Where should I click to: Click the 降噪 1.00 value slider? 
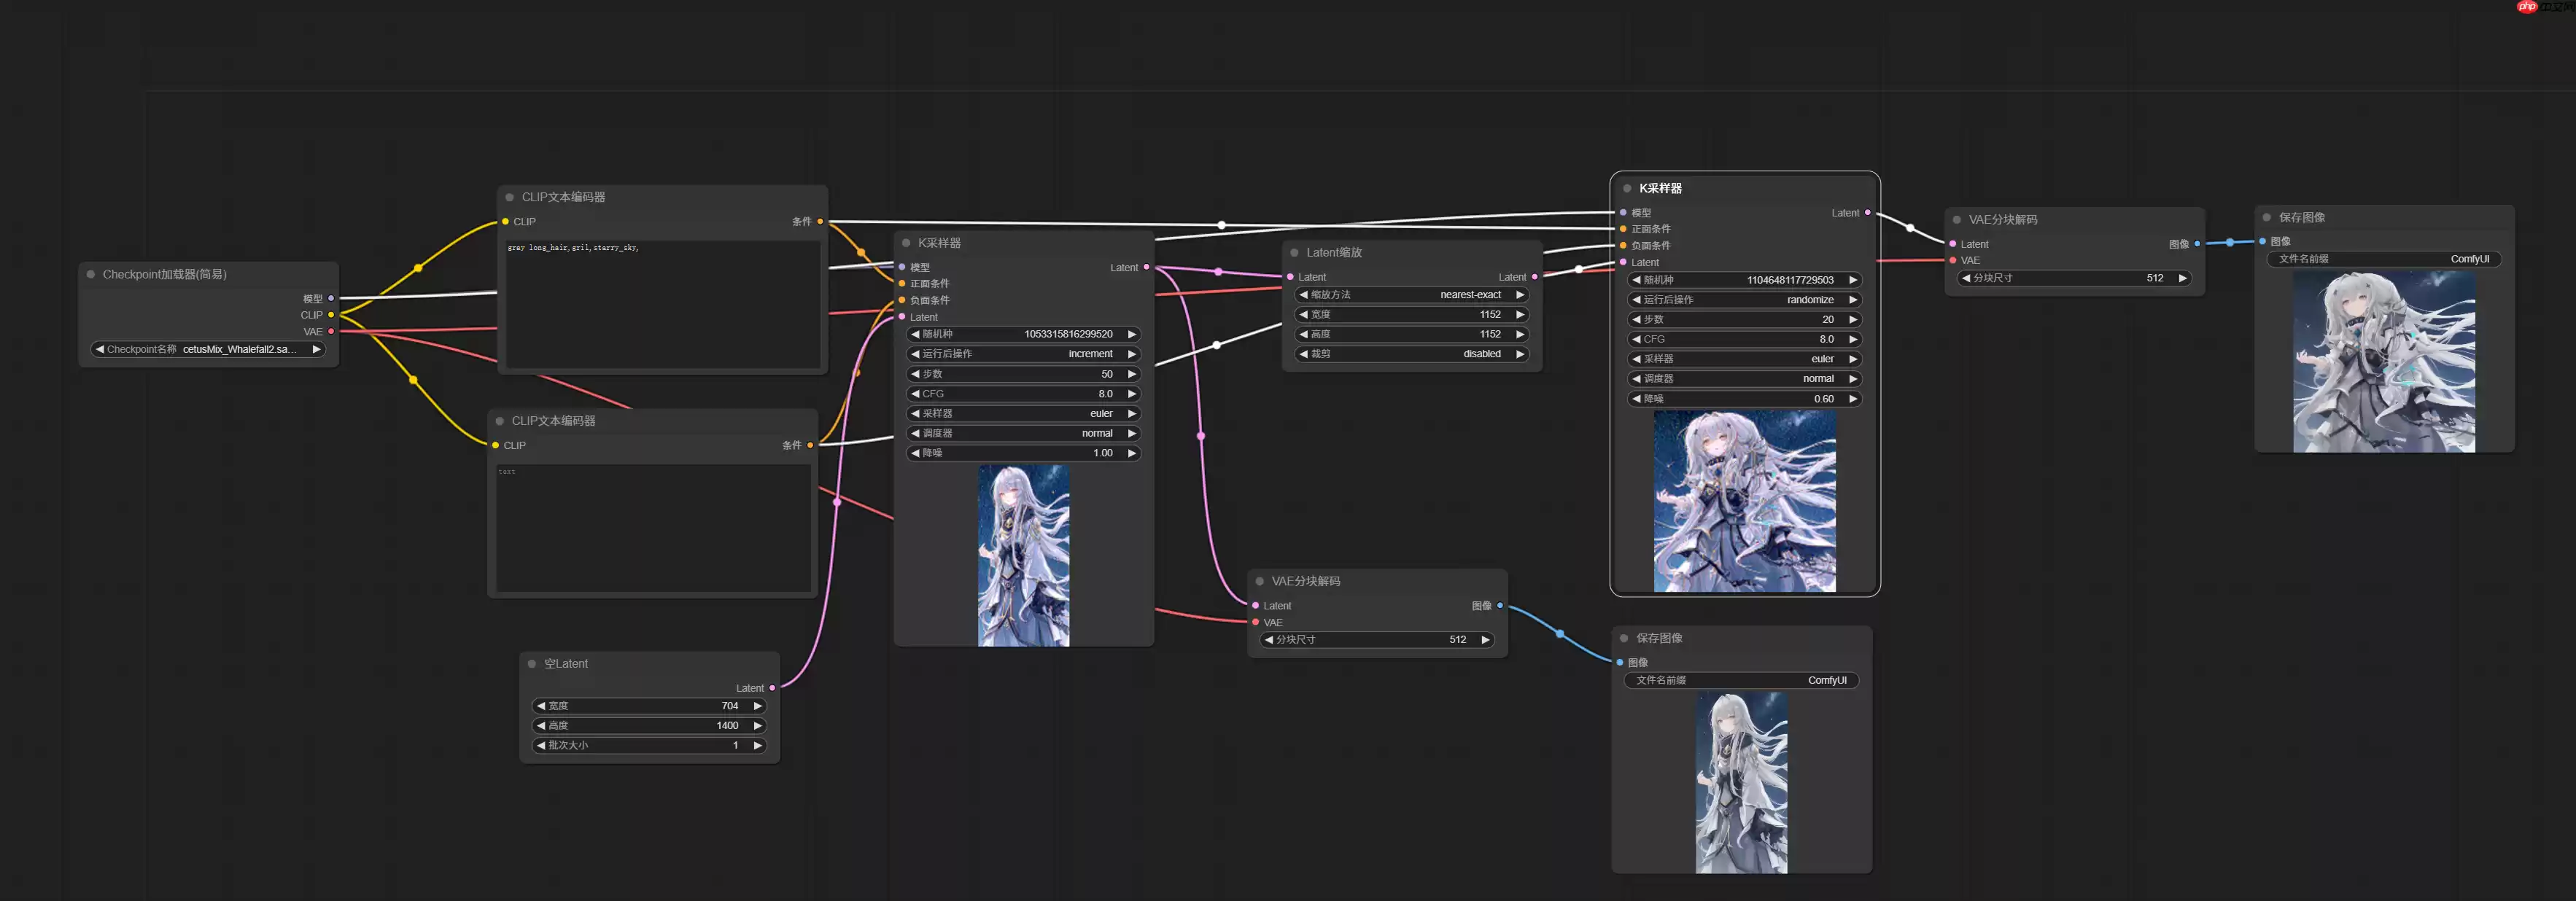pos(1022,454)
